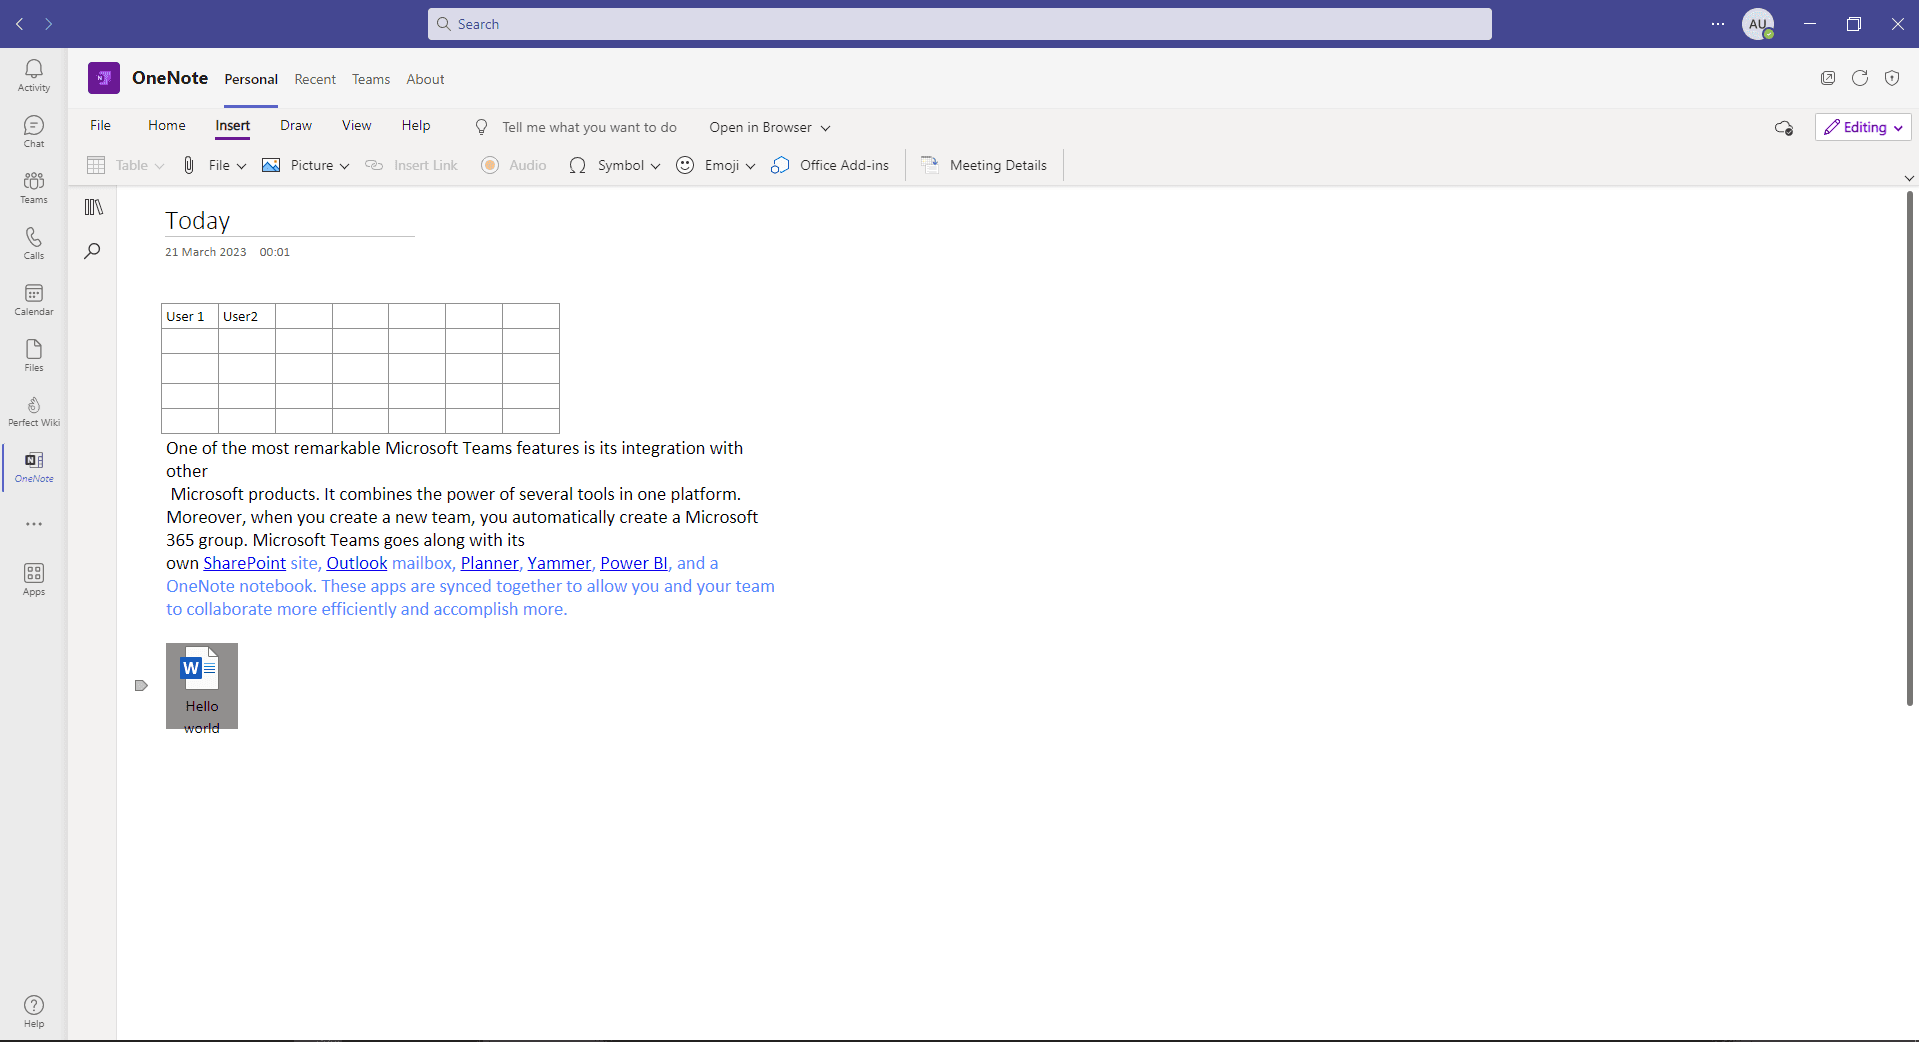Open the Activity bell icon
The width and height of the screenshot is (1919, 1042).
pyautogui.click(x=34, y=75)
